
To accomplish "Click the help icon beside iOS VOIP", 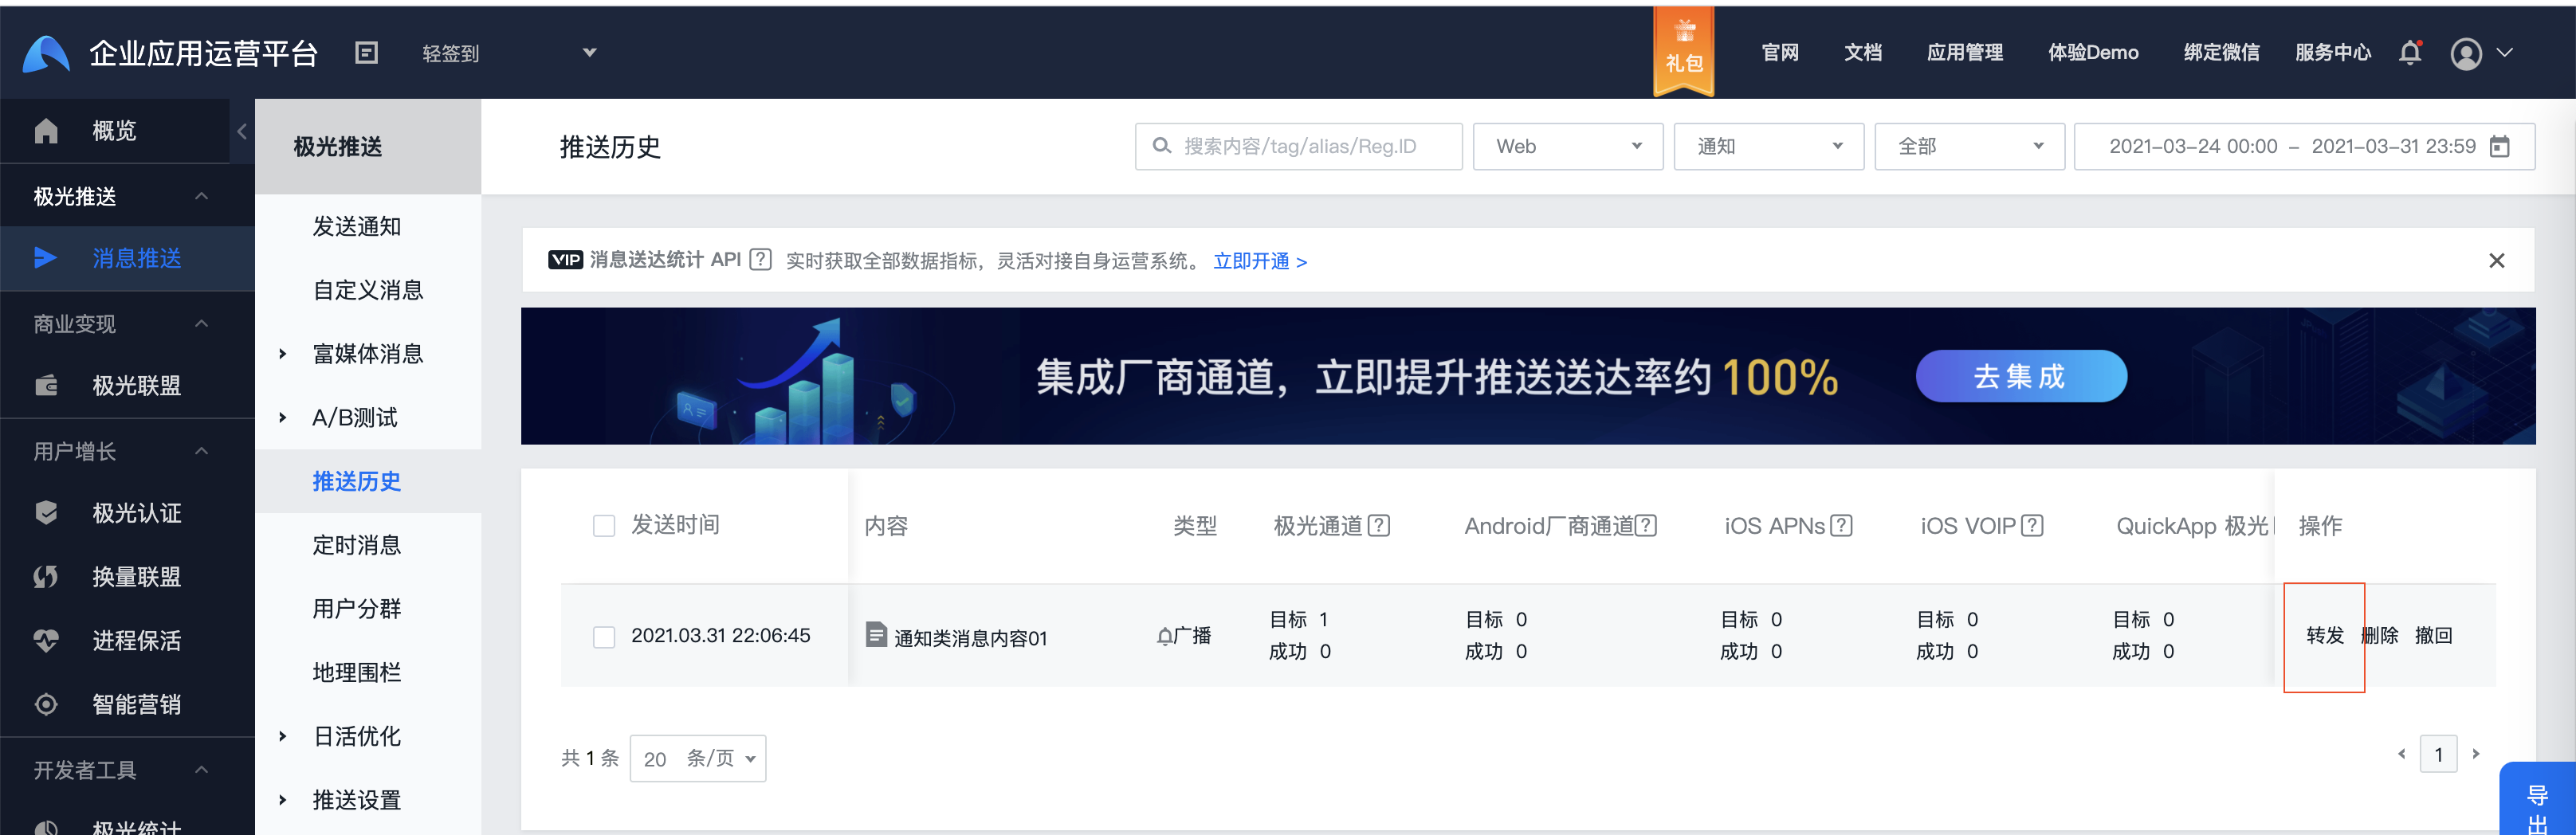I will point(2032,526).
